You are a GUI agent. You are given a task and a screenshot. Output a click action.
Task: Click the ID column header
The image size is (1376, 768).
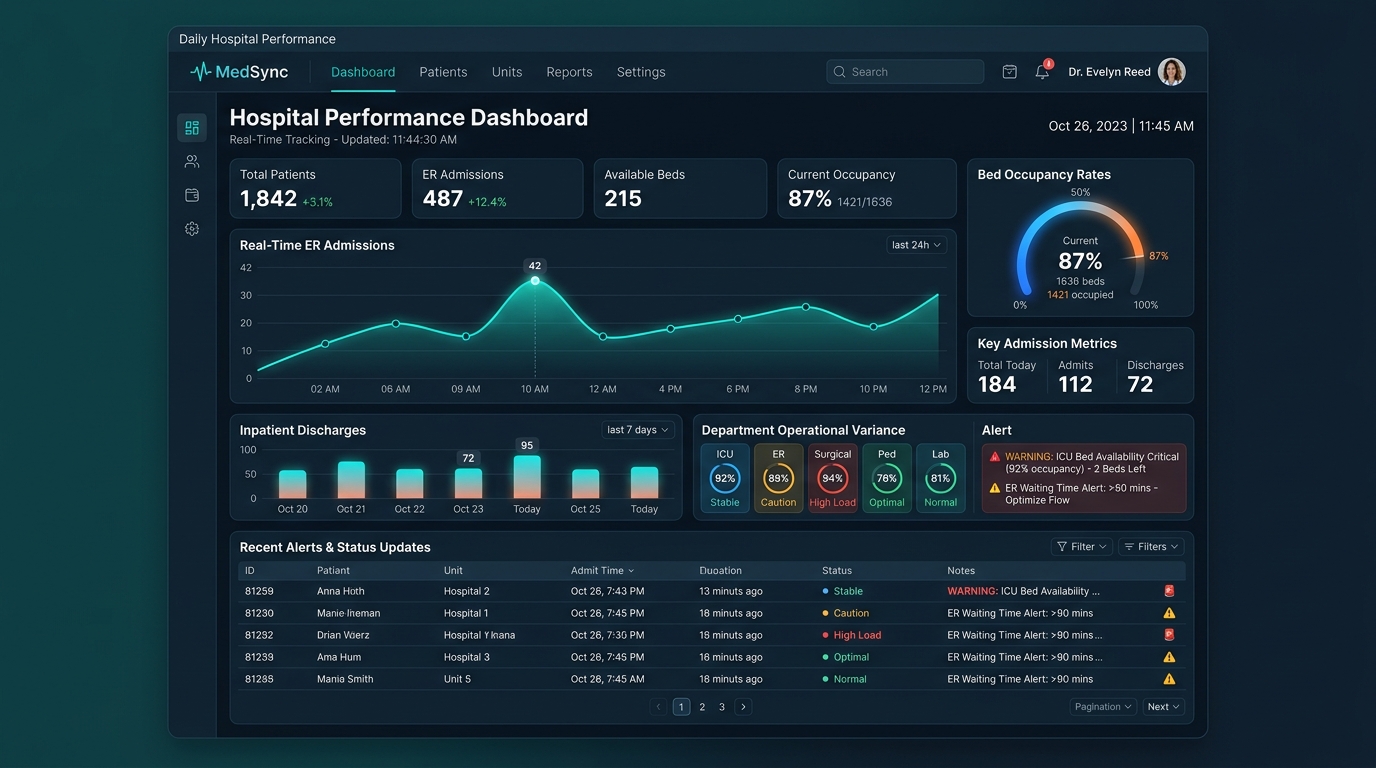250,571
